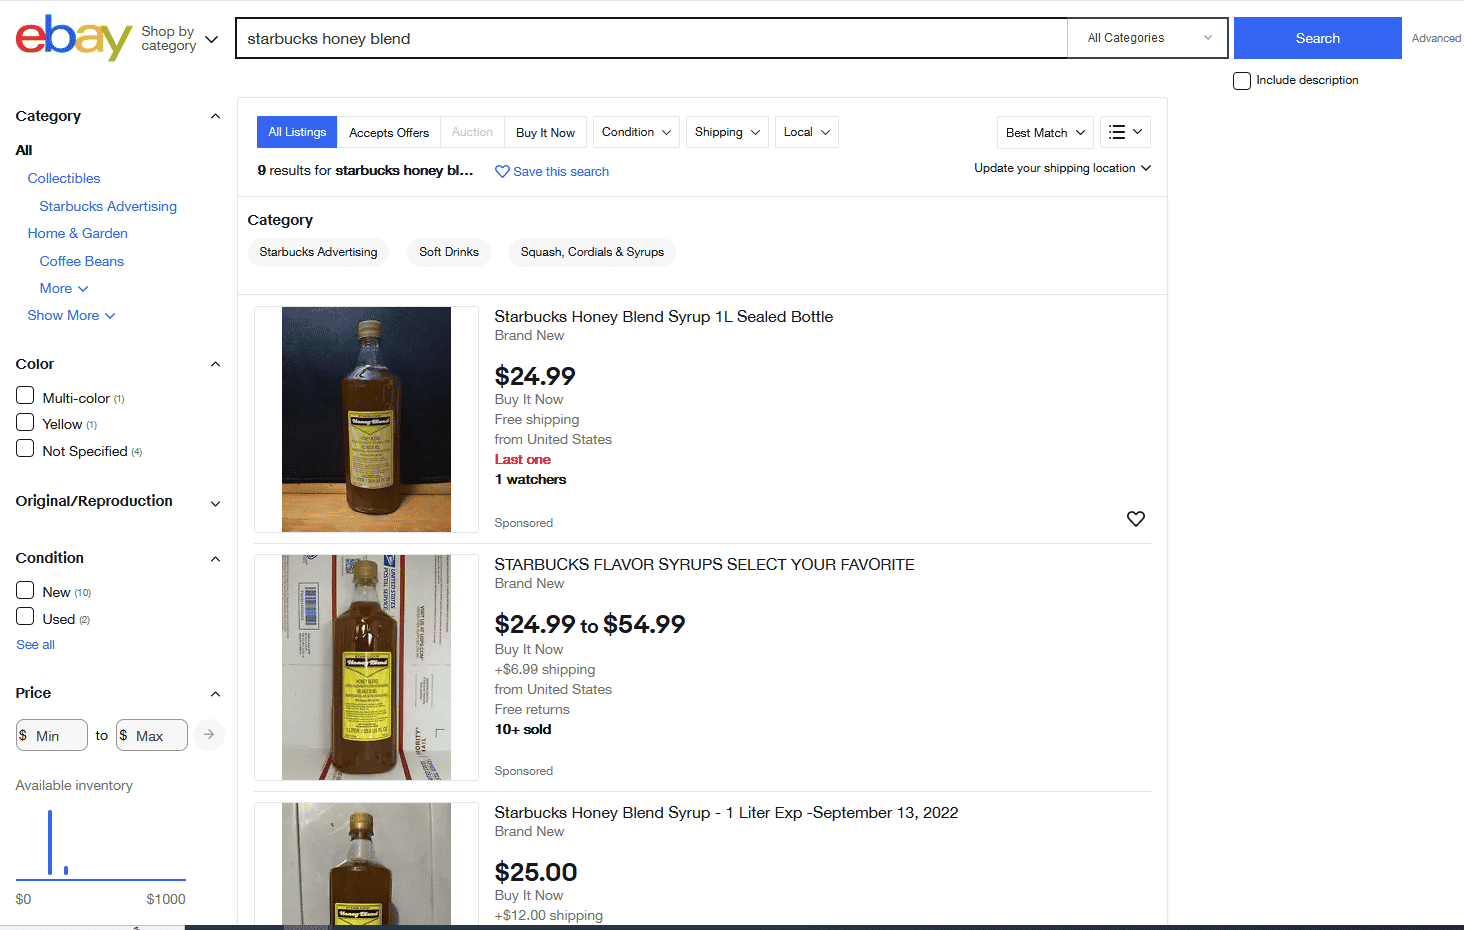The image size is (1464, 930).
Task: Click the eBay logo
Action: tap(74, 38)
